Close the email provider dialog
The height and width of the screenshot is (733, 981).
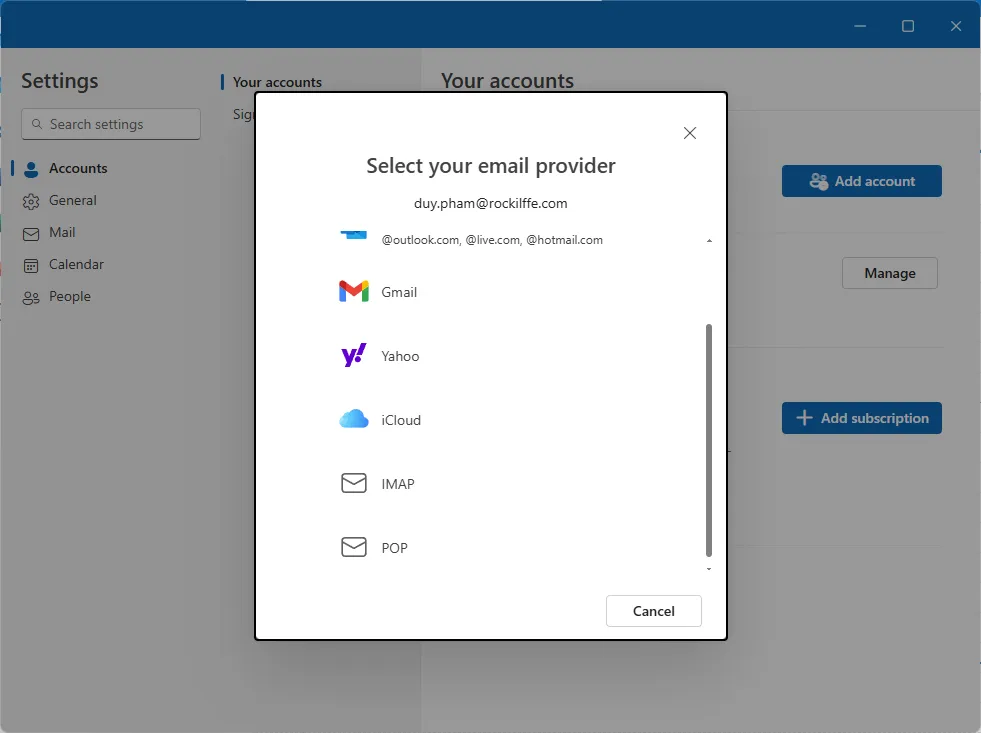[x=689, y=132]
